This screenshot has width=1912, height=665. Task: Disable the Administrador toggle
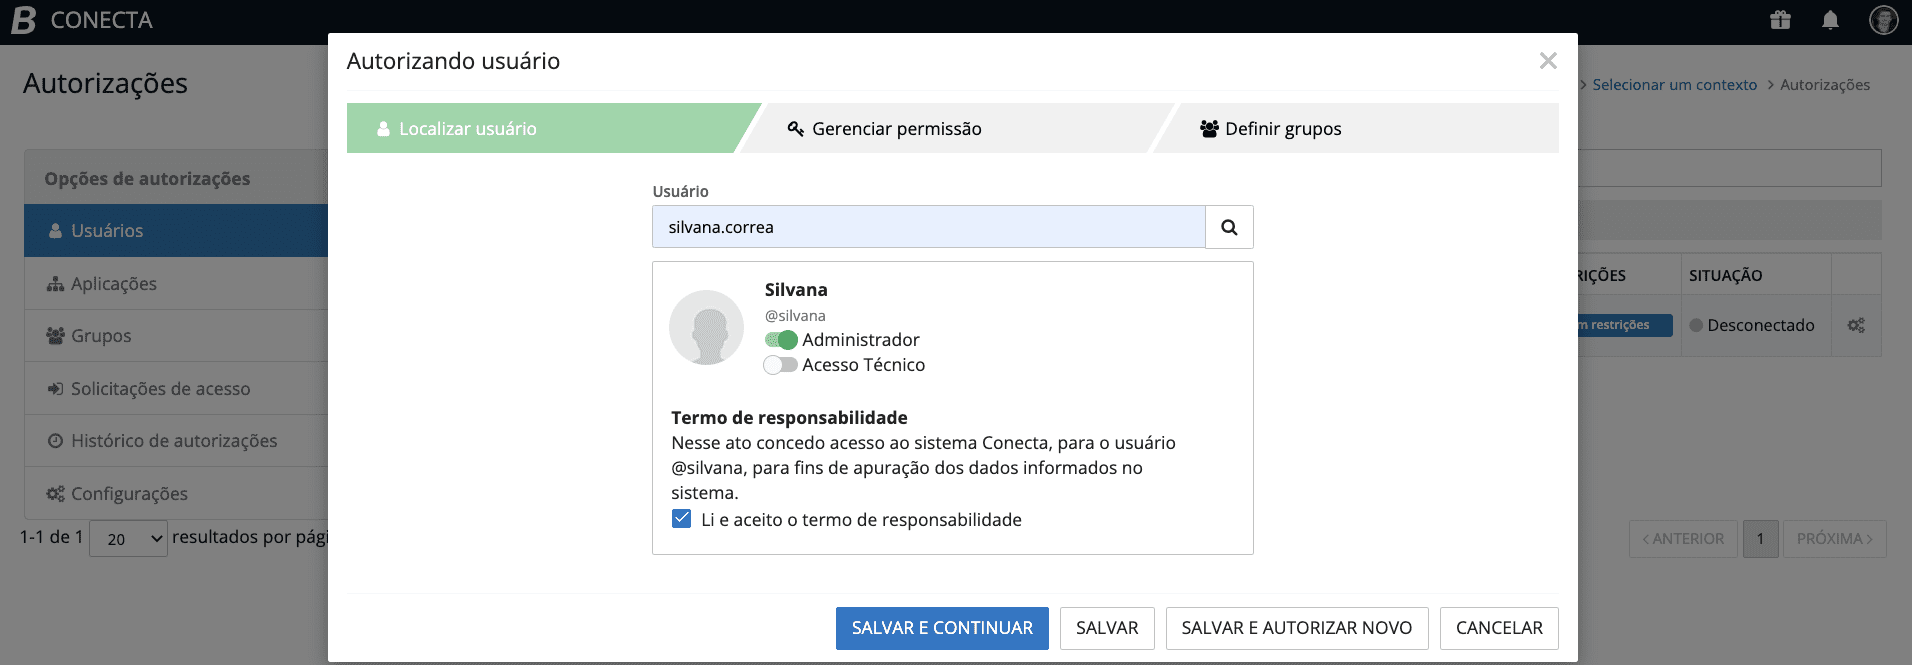(781, 340)
